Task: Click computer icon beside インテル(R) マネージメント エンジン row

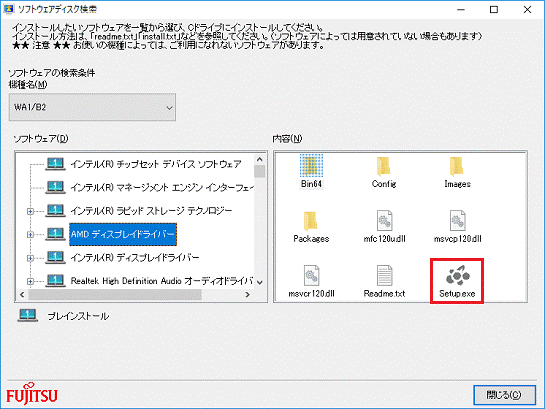Action: coord(55,187)
